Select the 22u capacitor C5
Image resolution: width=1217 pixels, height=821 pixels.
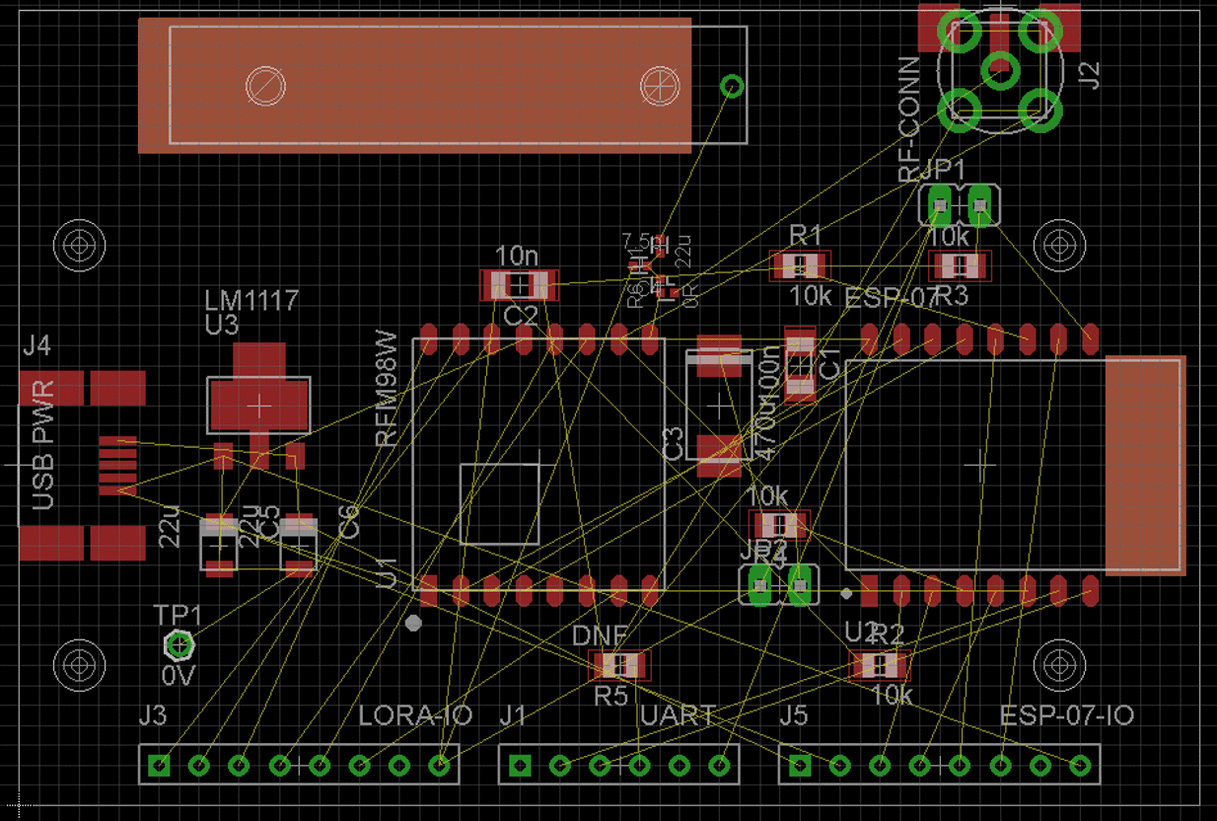(x=218, y=545)
